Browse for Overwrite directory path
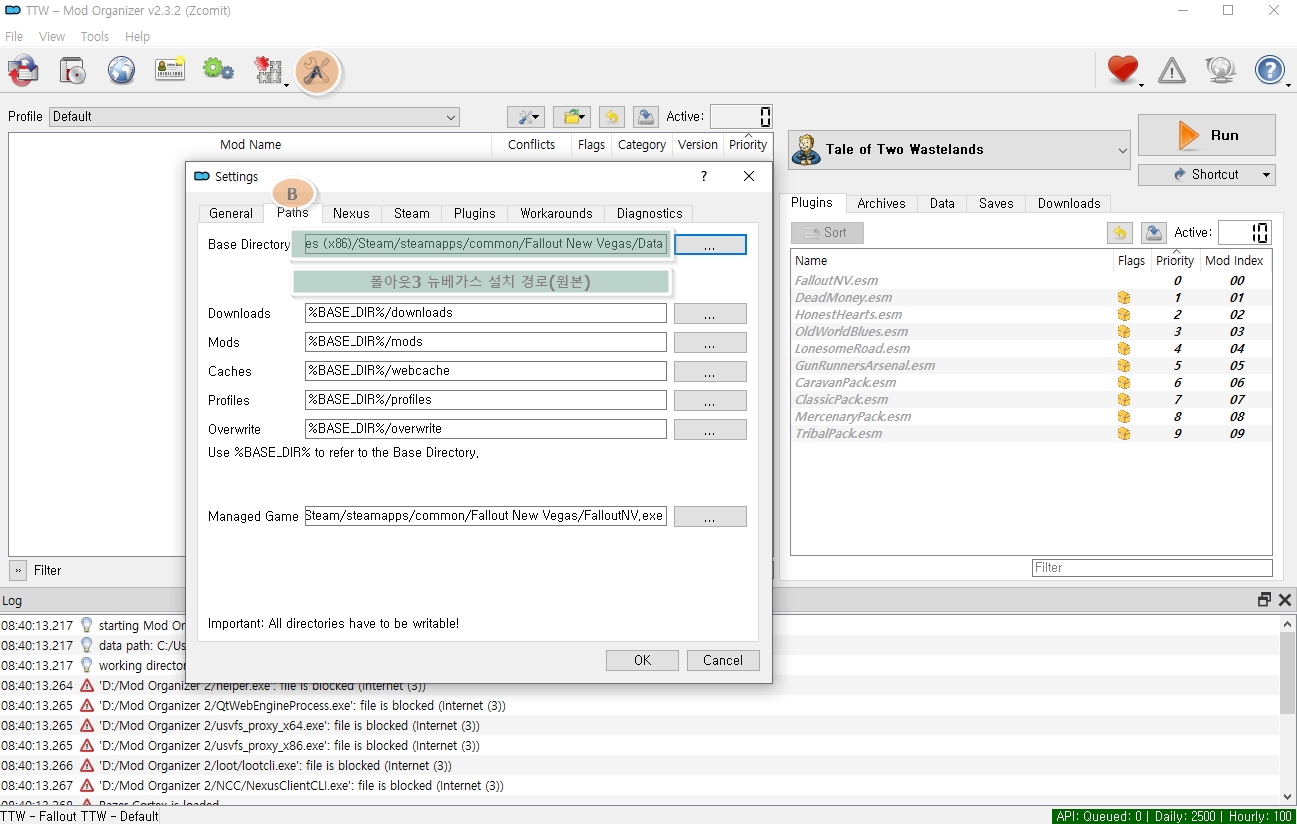 [710, 429]
